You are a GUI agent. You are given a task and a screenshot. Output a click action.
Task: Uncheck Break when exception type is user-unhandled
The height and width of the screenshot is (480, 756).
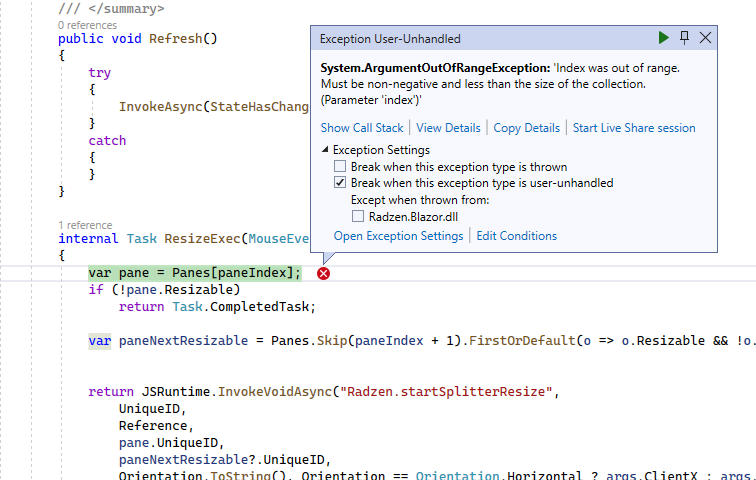click(340, 183)
